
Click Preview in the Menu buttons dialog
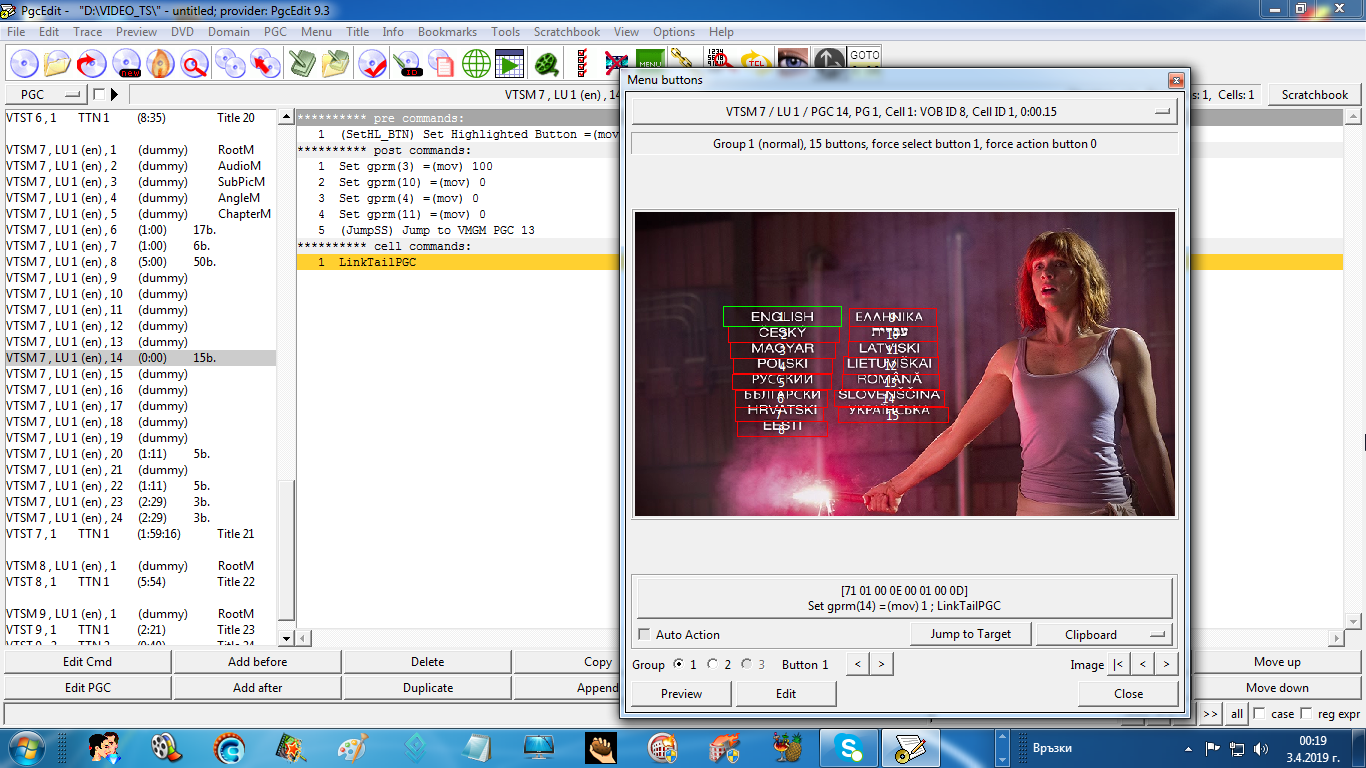tap(682, 694)
